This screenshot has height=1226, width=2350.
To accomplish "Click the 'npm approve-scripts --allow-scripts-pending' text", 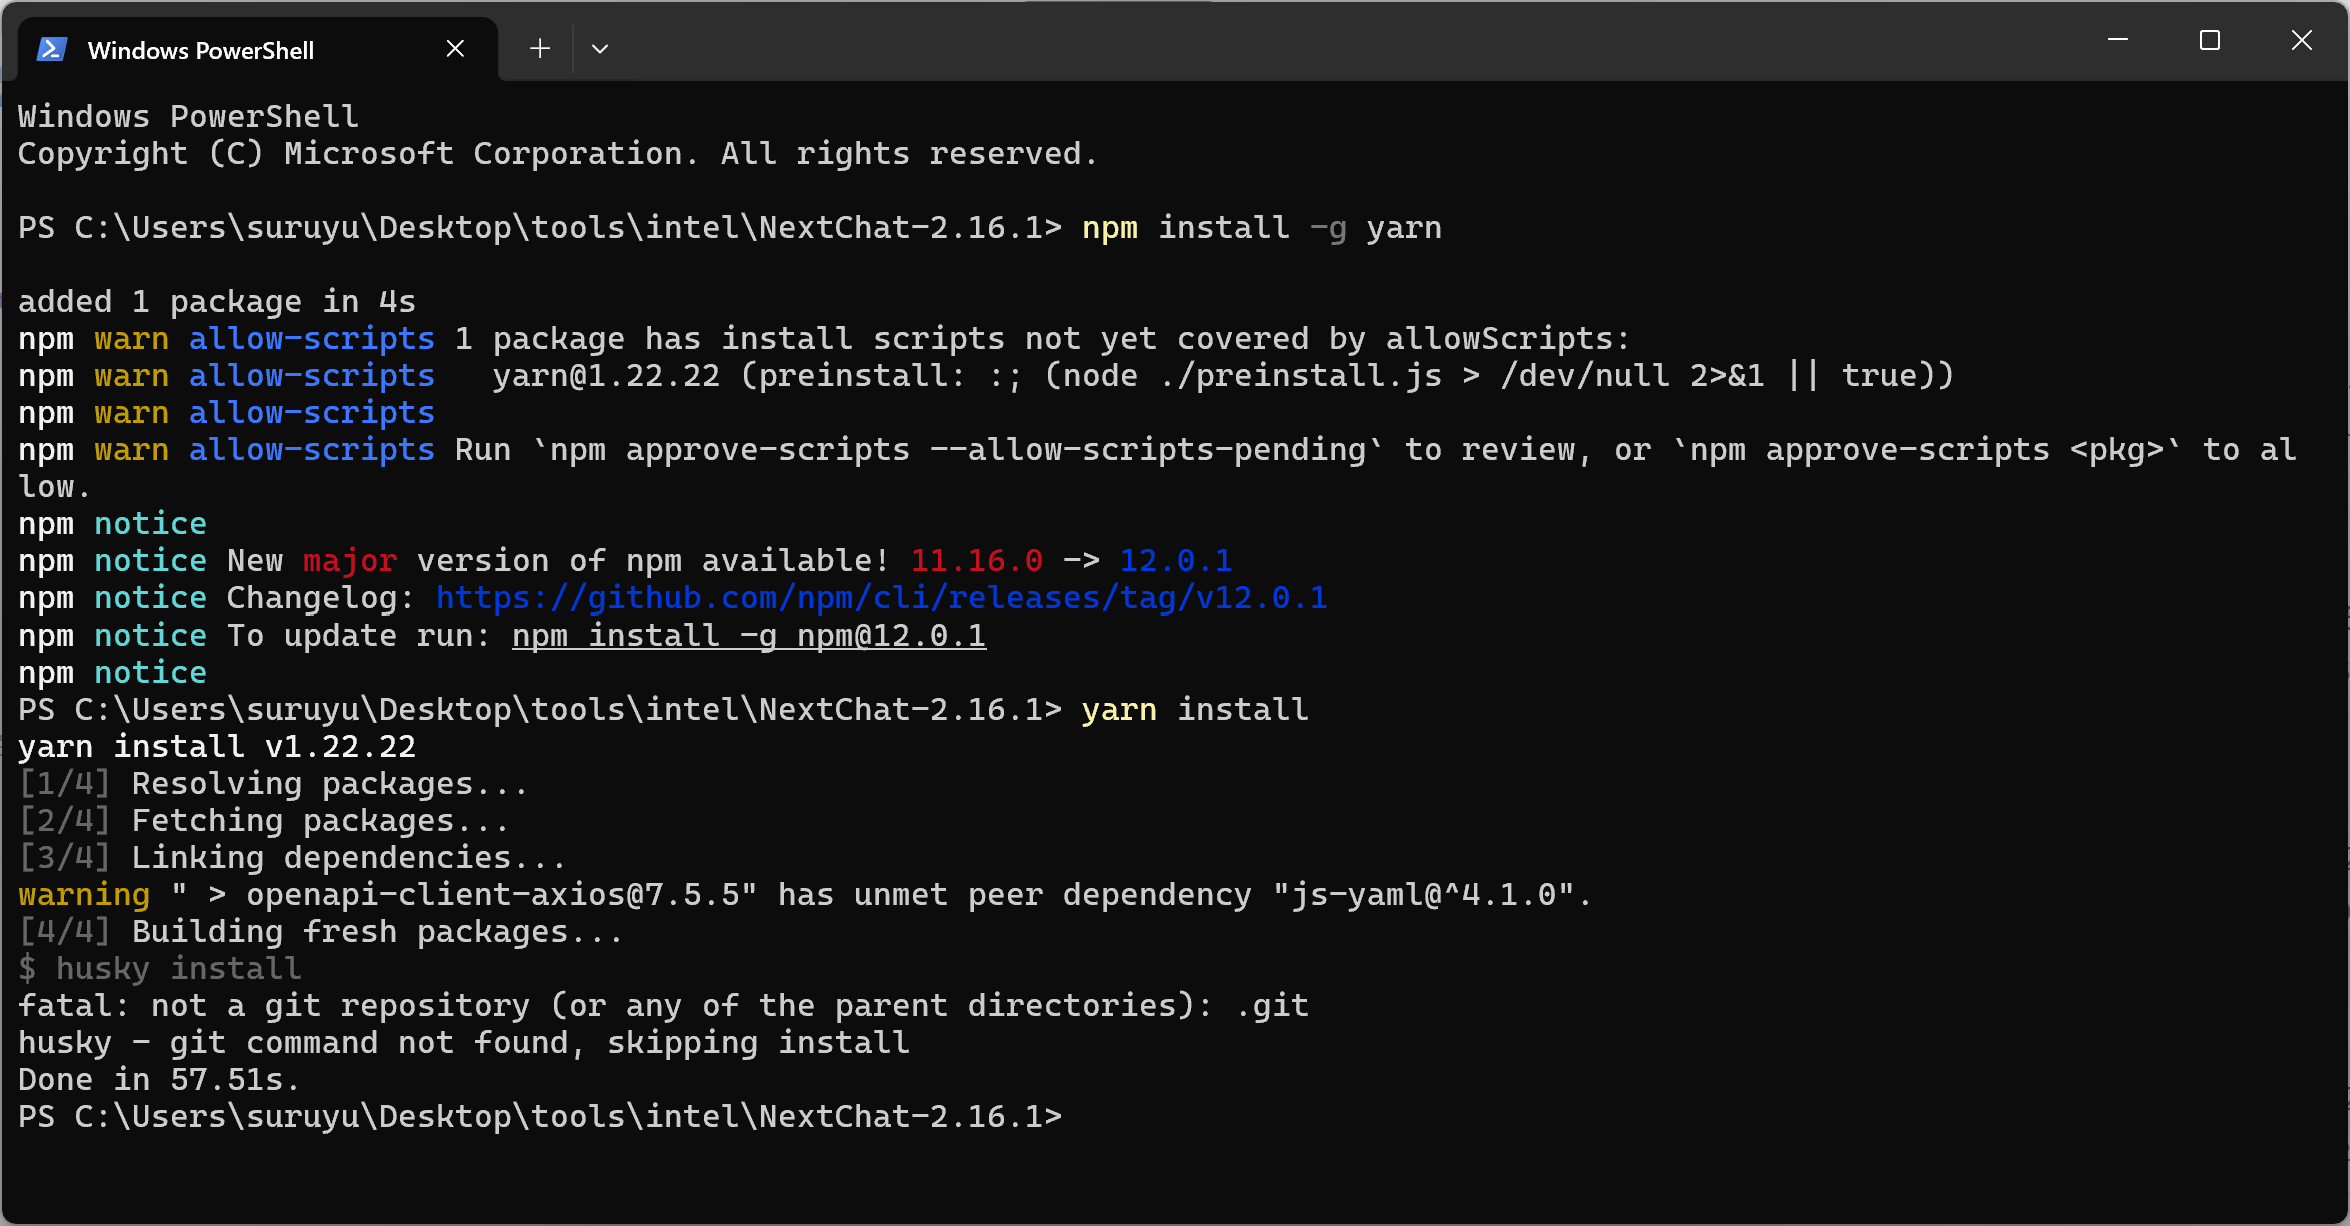I will pos(957,450).
